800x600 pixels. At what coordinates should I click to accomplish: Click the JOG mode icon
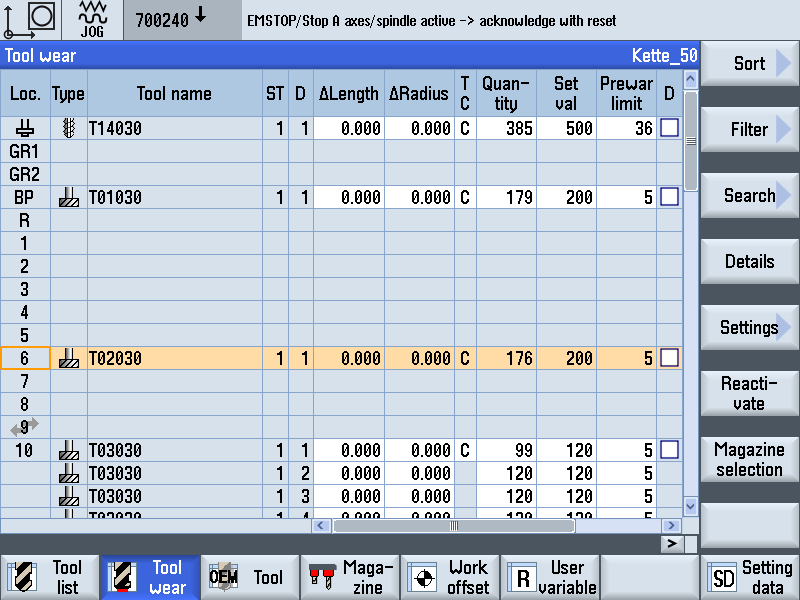(x=92, y=19)
